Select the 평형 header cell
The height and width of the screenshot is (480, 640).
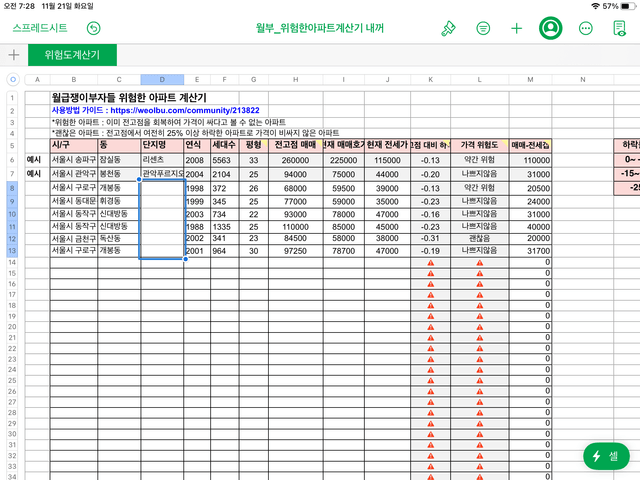click(253, 145)
